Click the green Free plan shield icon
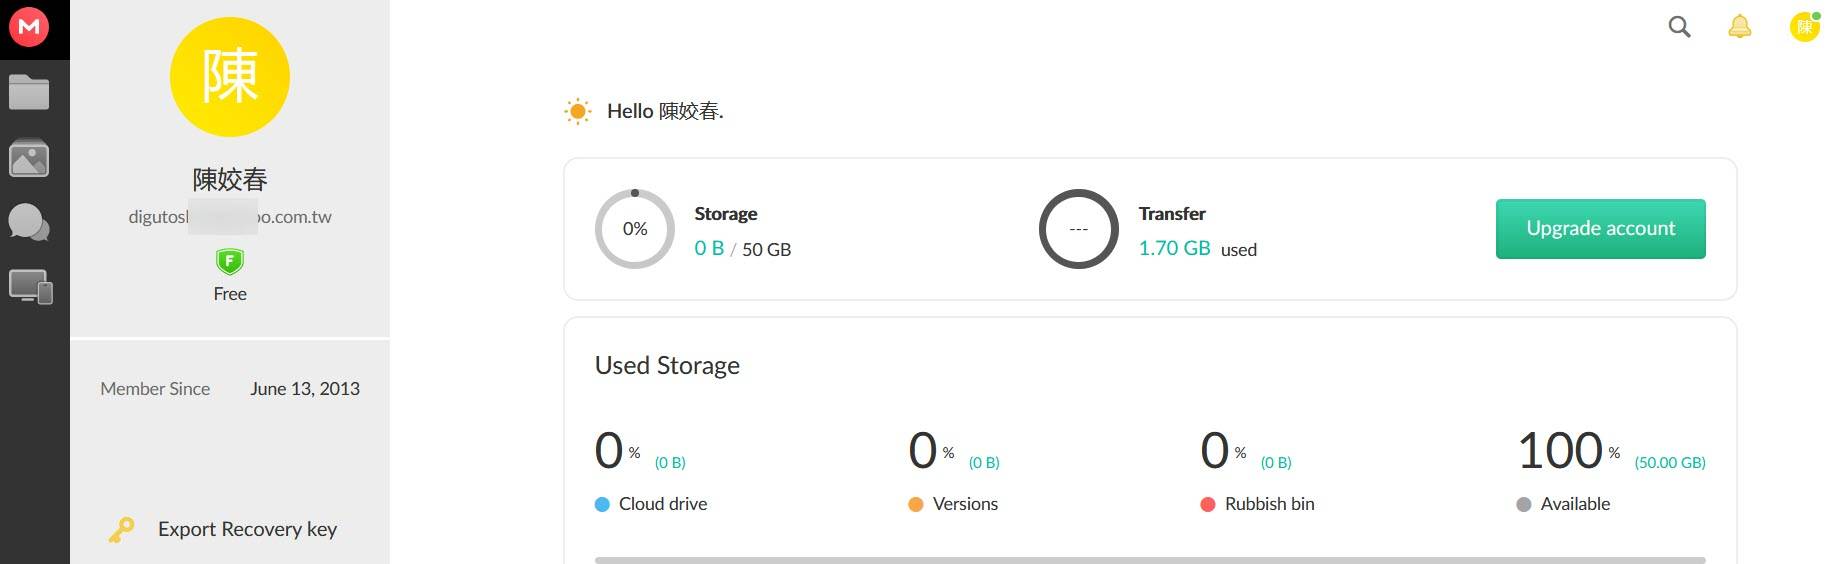This screenshot has height=564, width=1835. pyautogui.click(x=230, y=262)
